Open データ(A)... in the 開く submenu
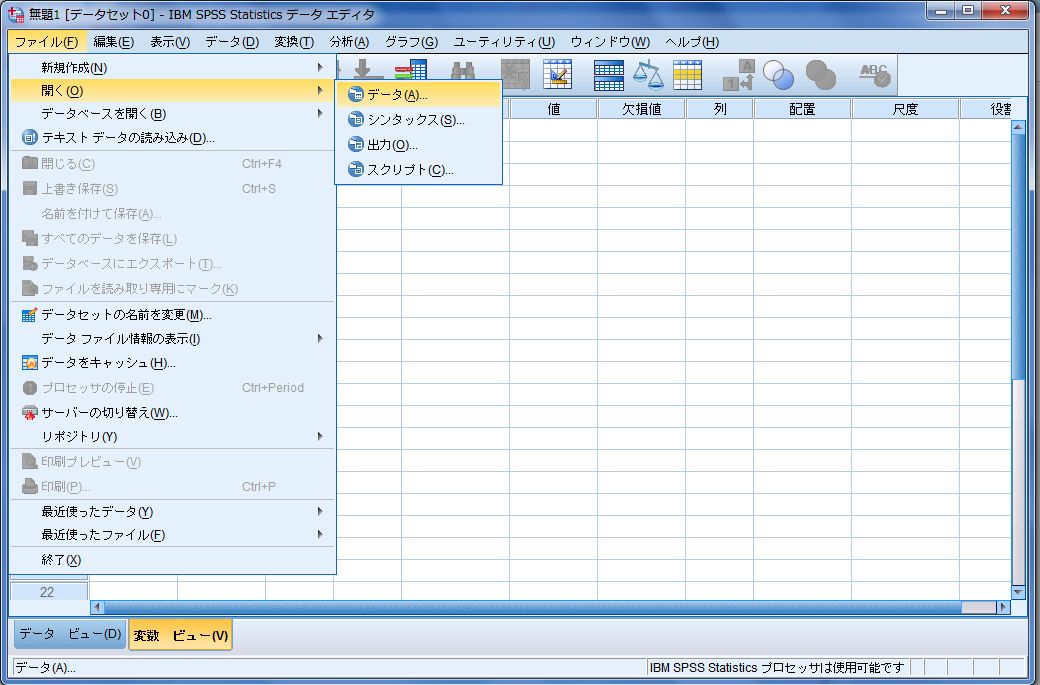This screenshot has width=1040, height=685. click(419, 95)
